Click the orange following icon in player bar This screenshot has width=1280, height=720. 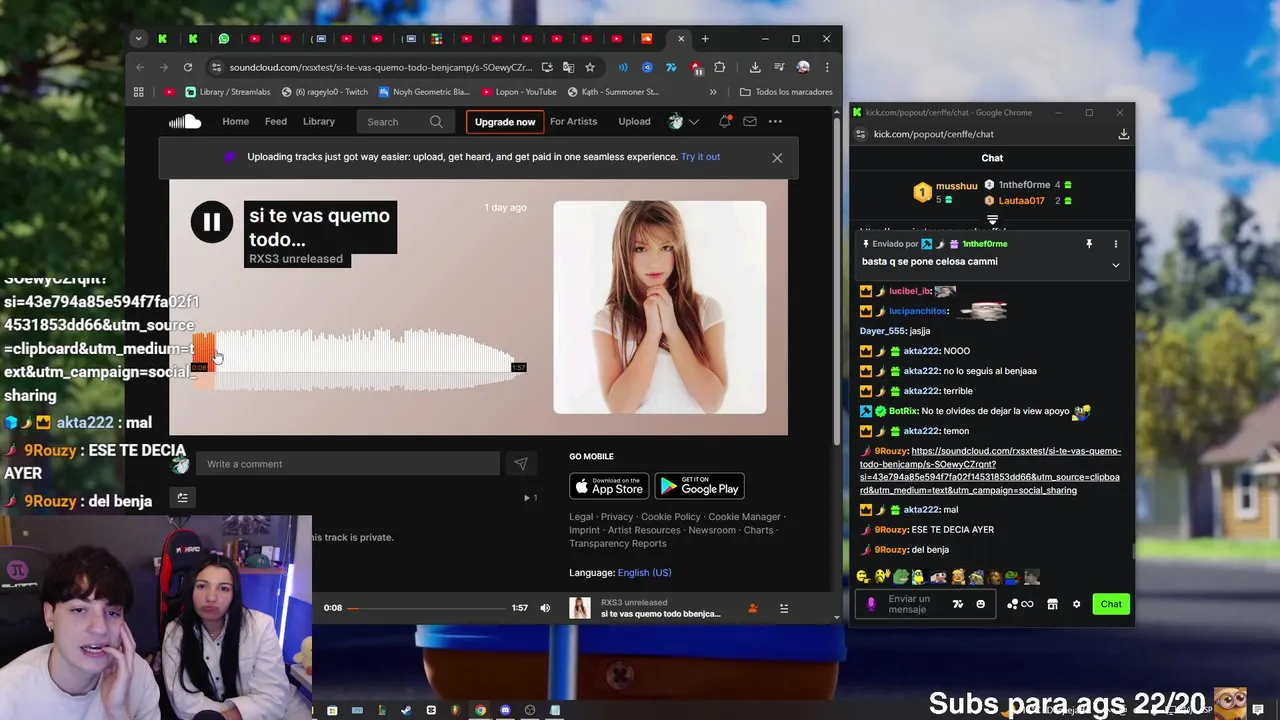753,608
